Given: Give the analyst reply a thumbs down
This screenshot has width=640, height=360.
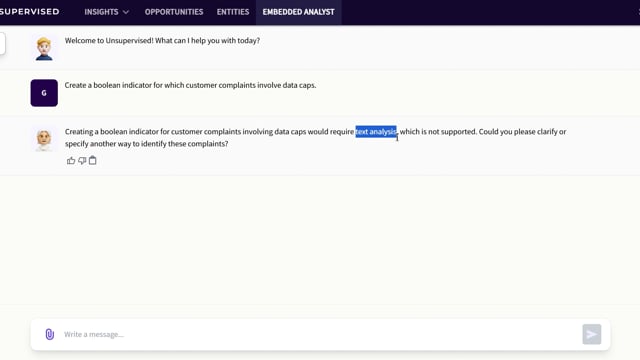Looking at the screenshot, I should coord(82,161).
